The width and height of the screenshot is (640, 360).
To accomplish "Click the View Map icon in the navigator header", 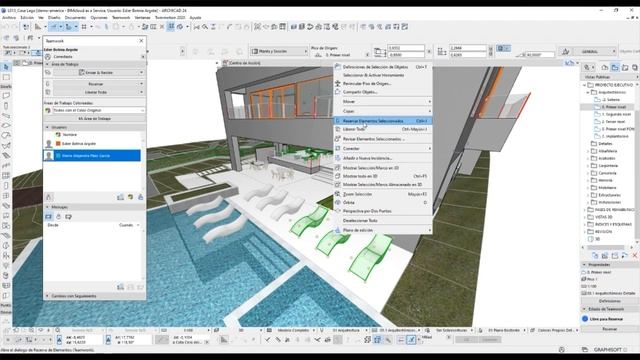I will [615, 67].
